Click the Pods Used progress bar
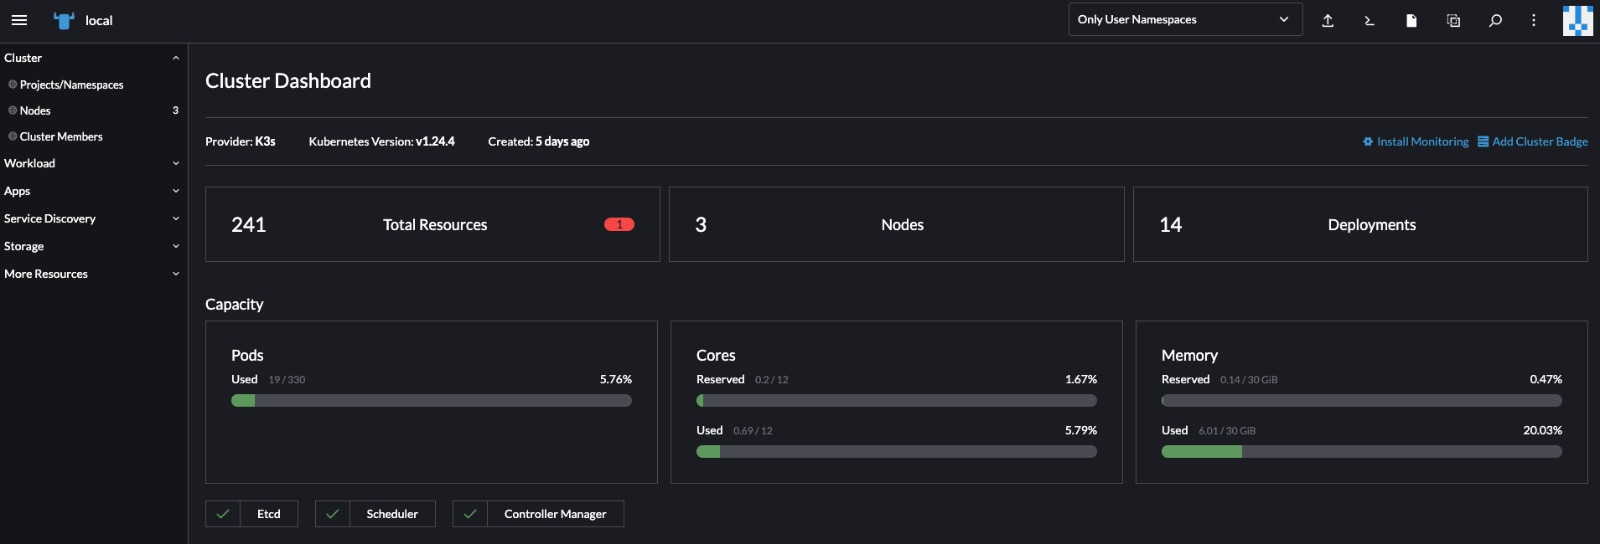Image resolution: width=1600 pixels, height=544 pixels. [431, 401]
